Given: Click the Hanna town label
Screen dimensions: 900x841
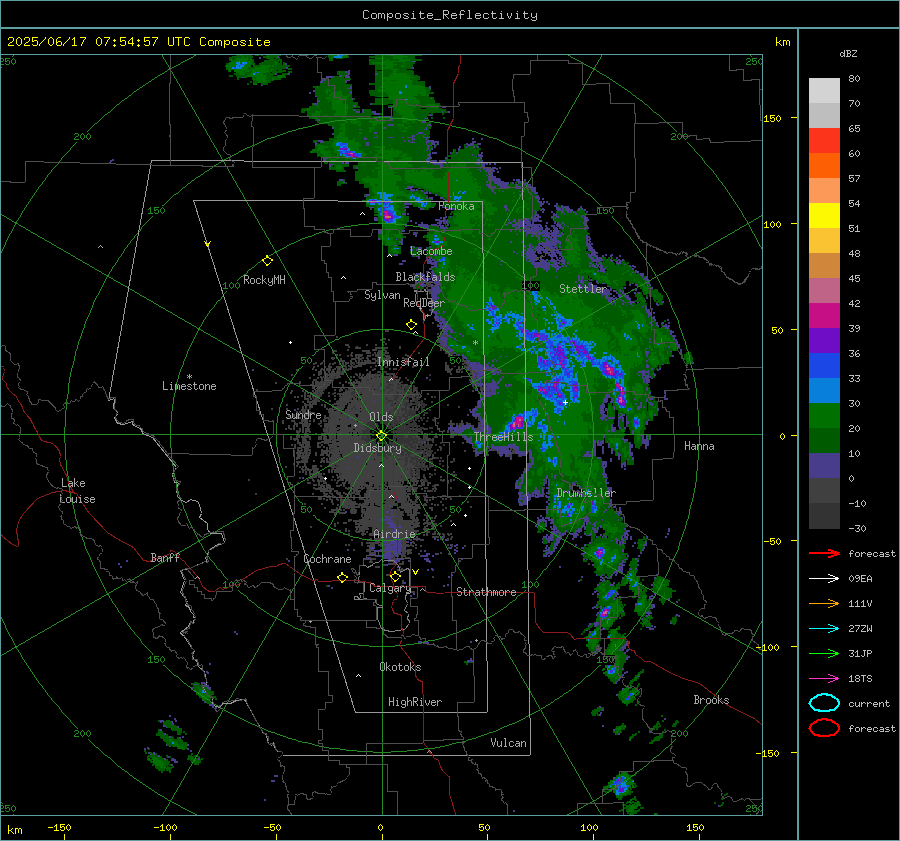Looking at the screenshot, I should (x=699, y=446).
